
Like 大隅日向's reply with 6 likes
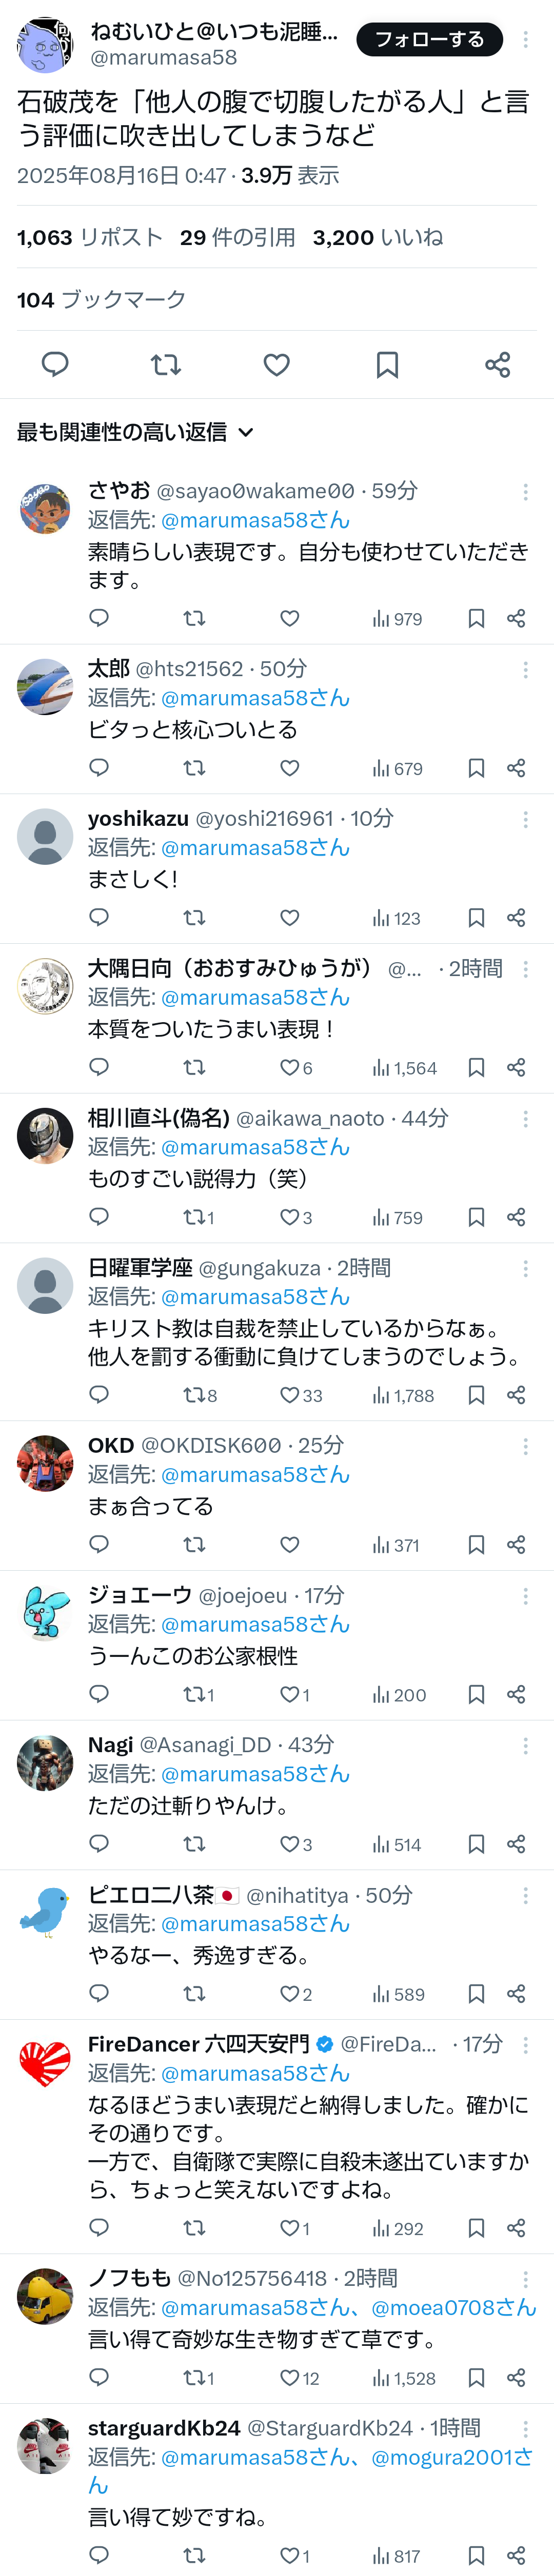(296, 1068)
